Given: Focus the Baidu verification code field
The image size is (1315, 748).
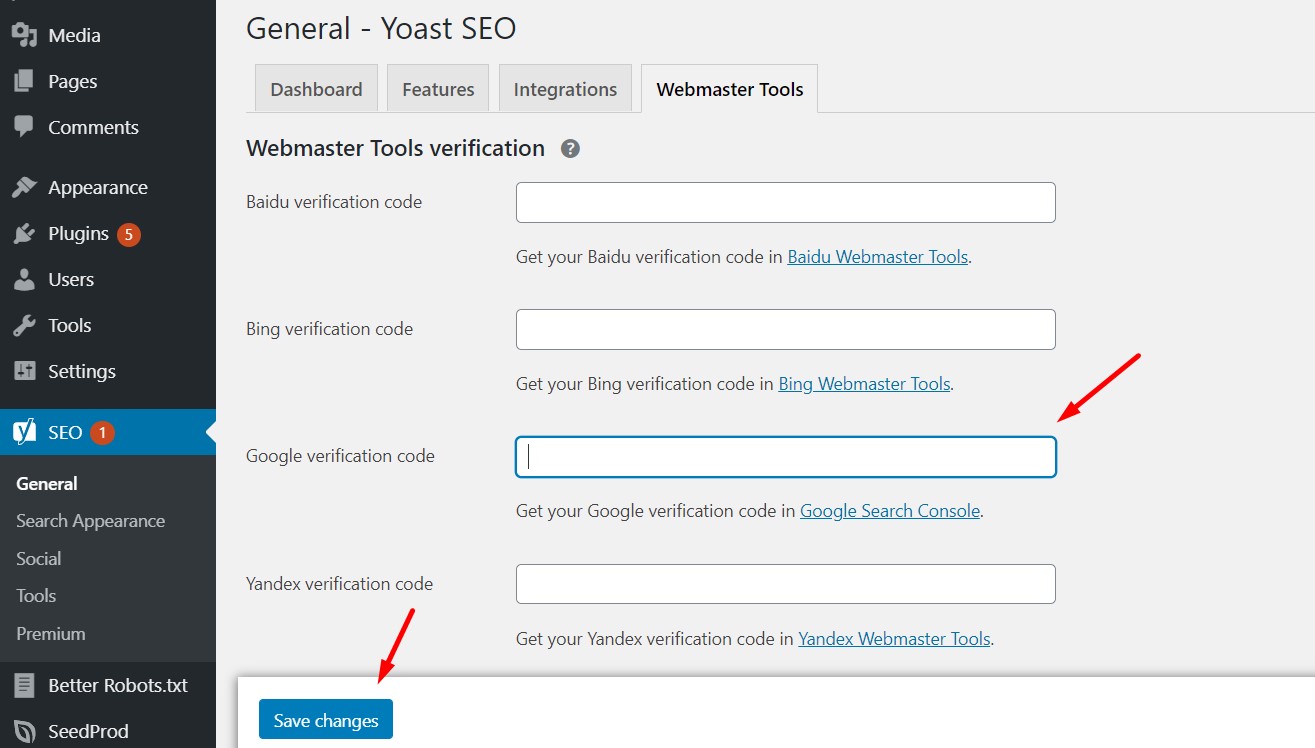Looking at the screenshot, I should point(786,202).
